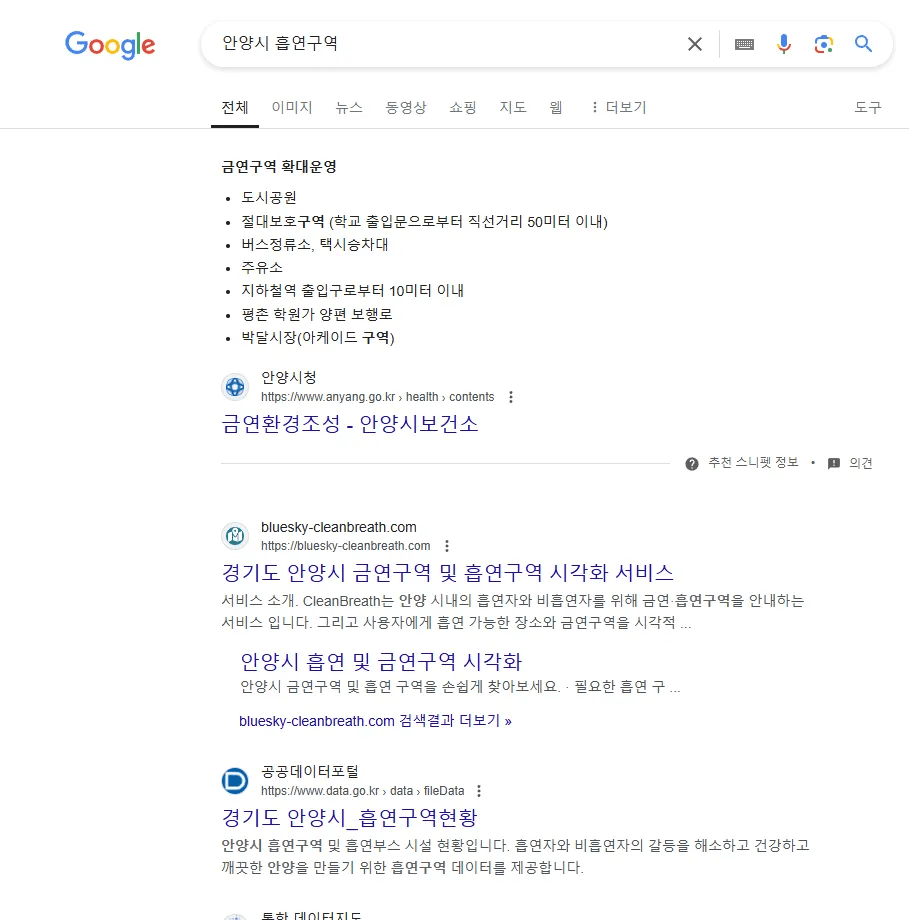The image size is (909, 920).
Task: Click the question mark next to 추천 스니펫 정보
Action: [690, 463]
